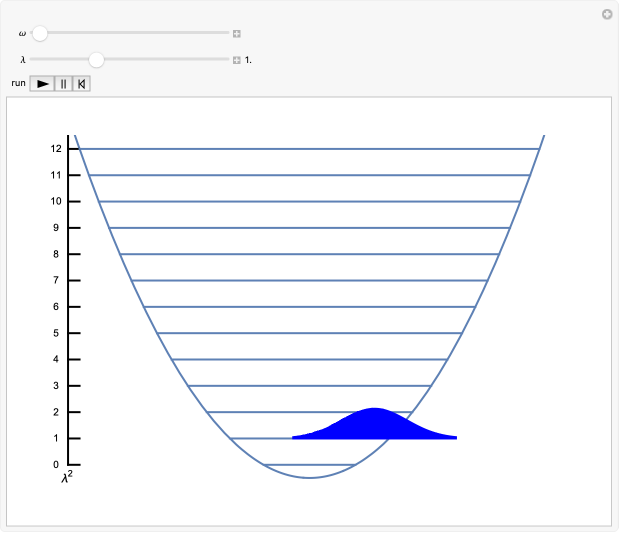Click the reset-to-start animation icon
The height and width of the screenshot is (533, 619).
[81, 84]
